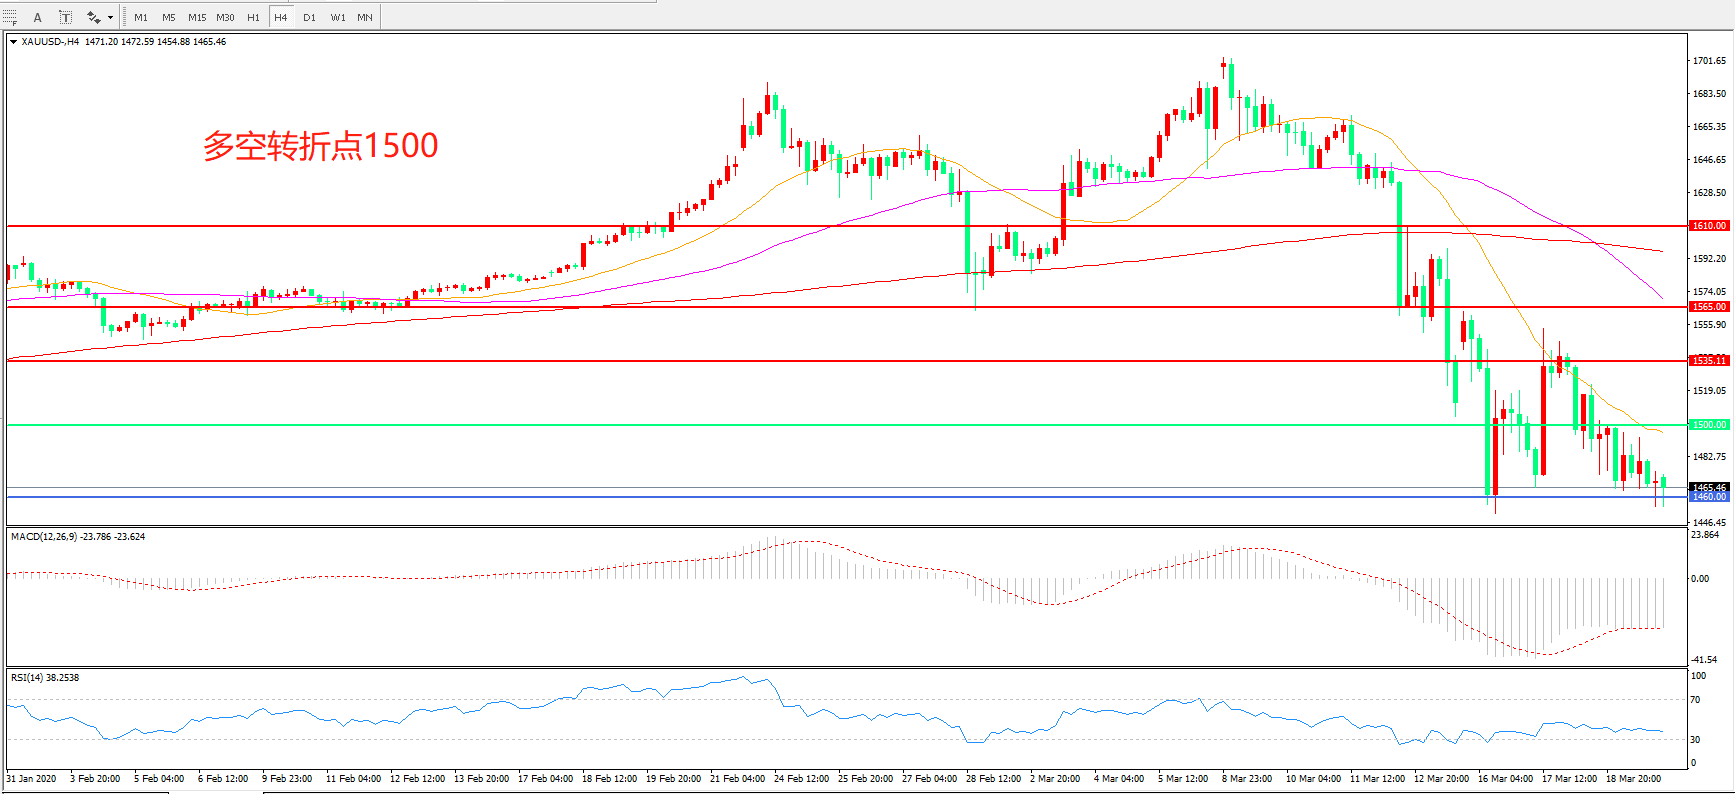Click the Arrows objects tool icon
Viewport: 1735px width, 794px height.
click(93, 17)
